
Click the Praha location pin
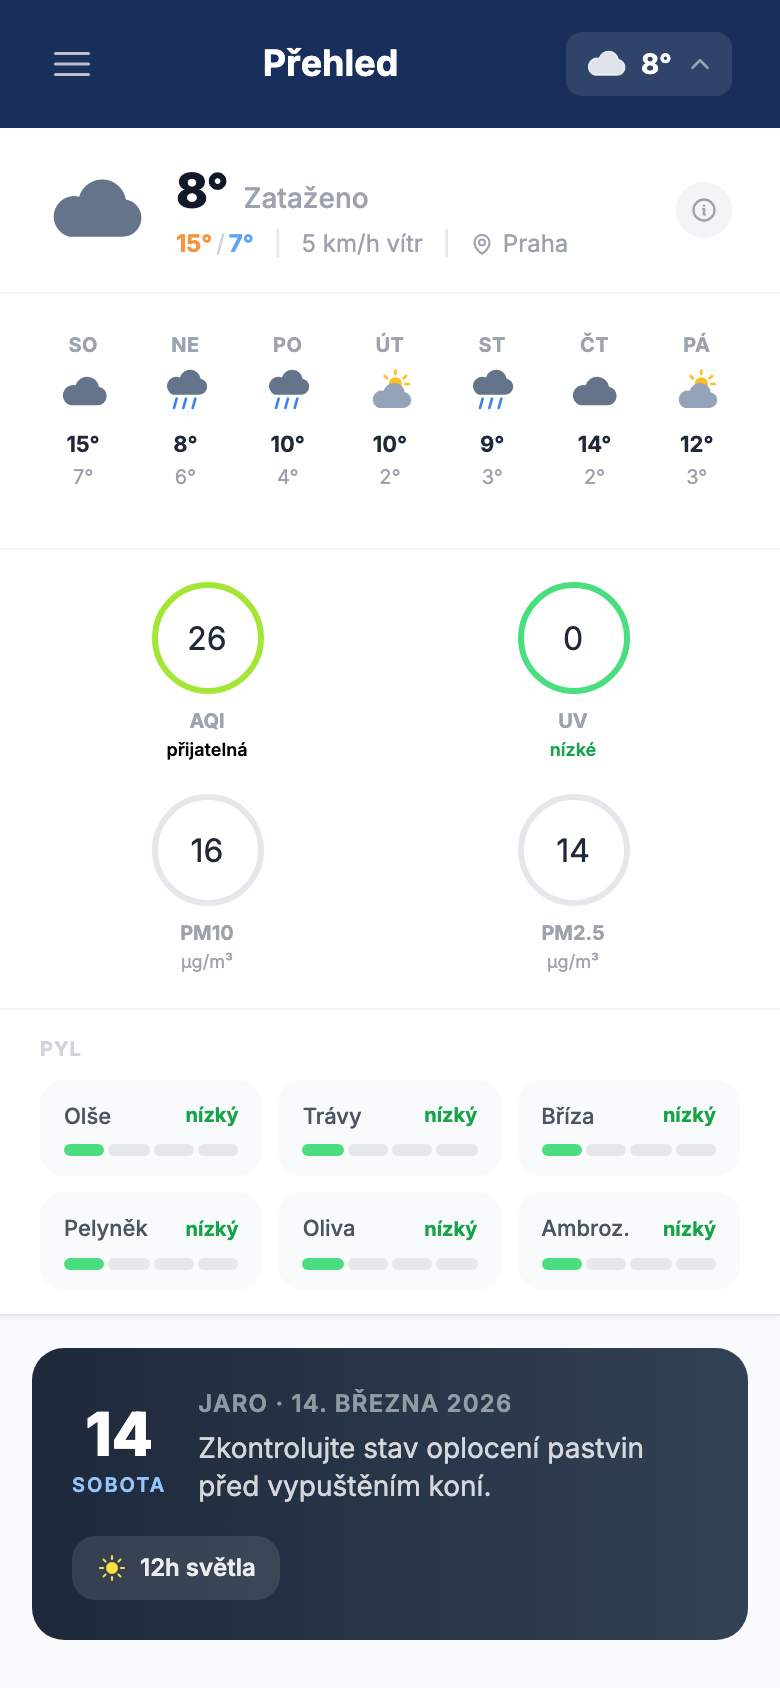[x=482, y=244]
